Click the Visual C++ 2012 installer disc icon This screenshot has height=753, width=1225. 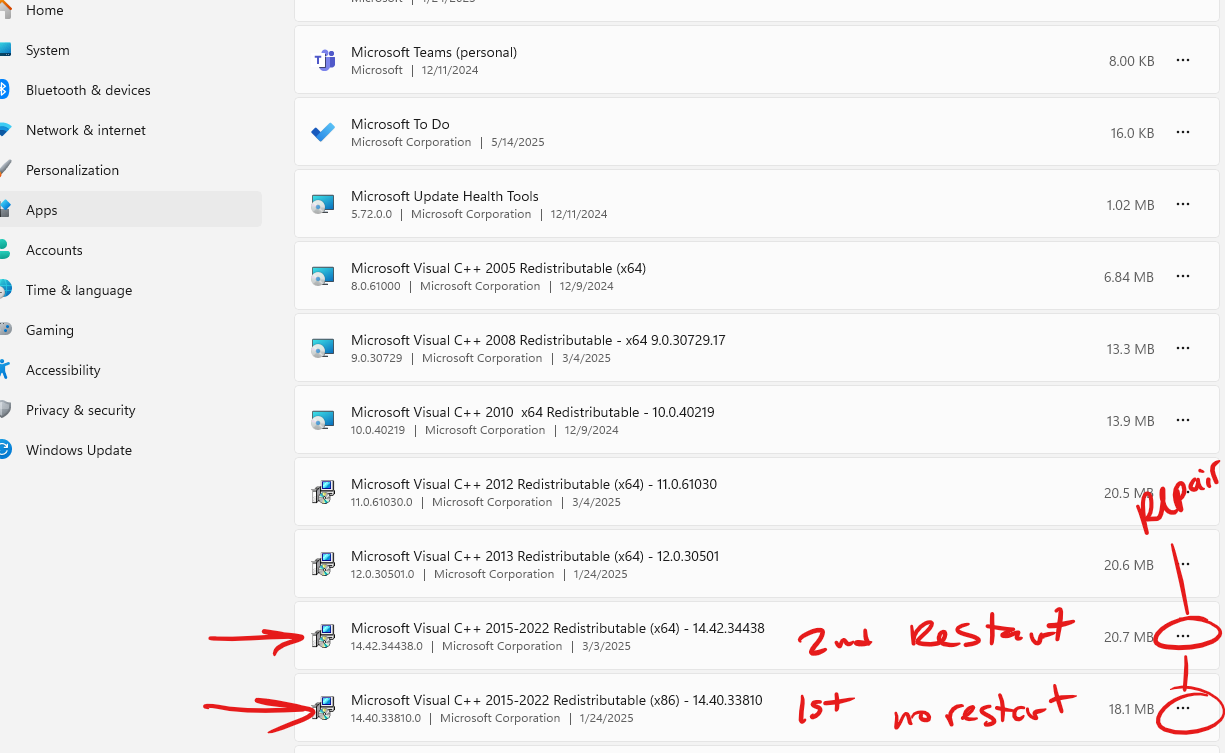point(324,492)
